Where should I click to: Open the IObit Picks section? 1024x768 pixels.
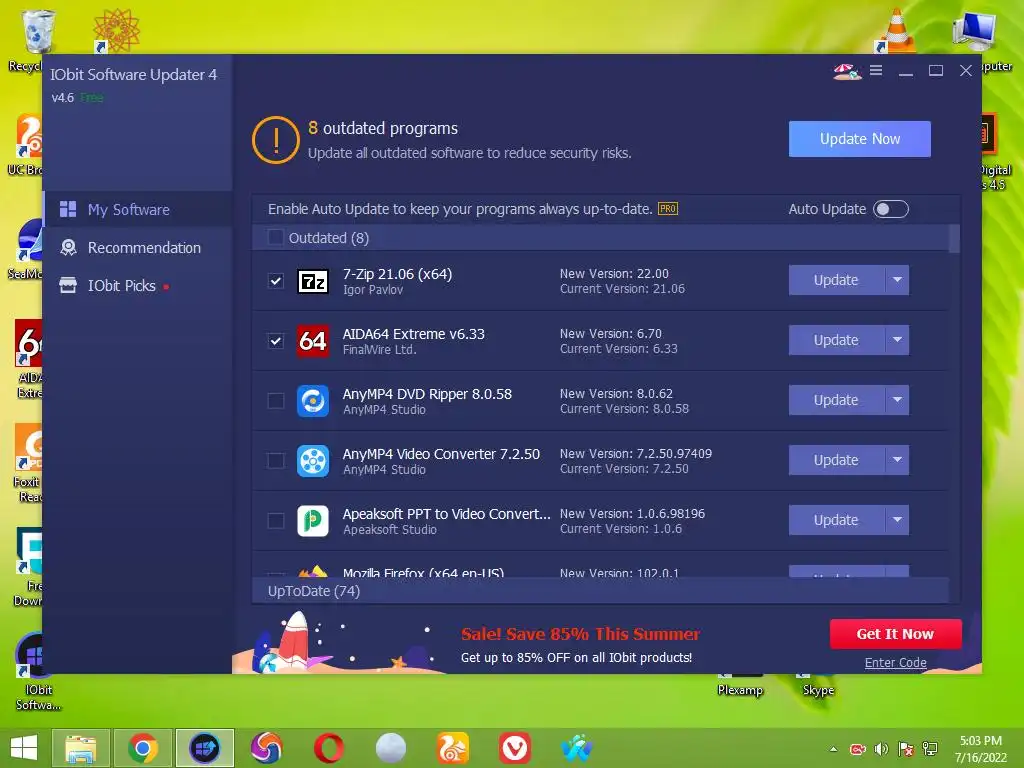tap(138, 285)
